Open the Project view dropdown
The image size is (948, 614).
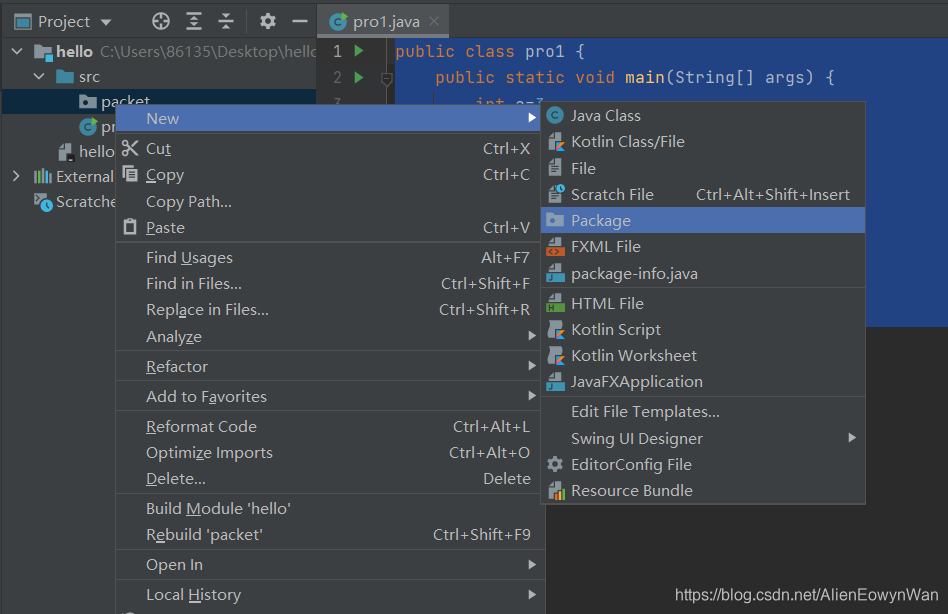pyautogui.click(x=106, y=22)
